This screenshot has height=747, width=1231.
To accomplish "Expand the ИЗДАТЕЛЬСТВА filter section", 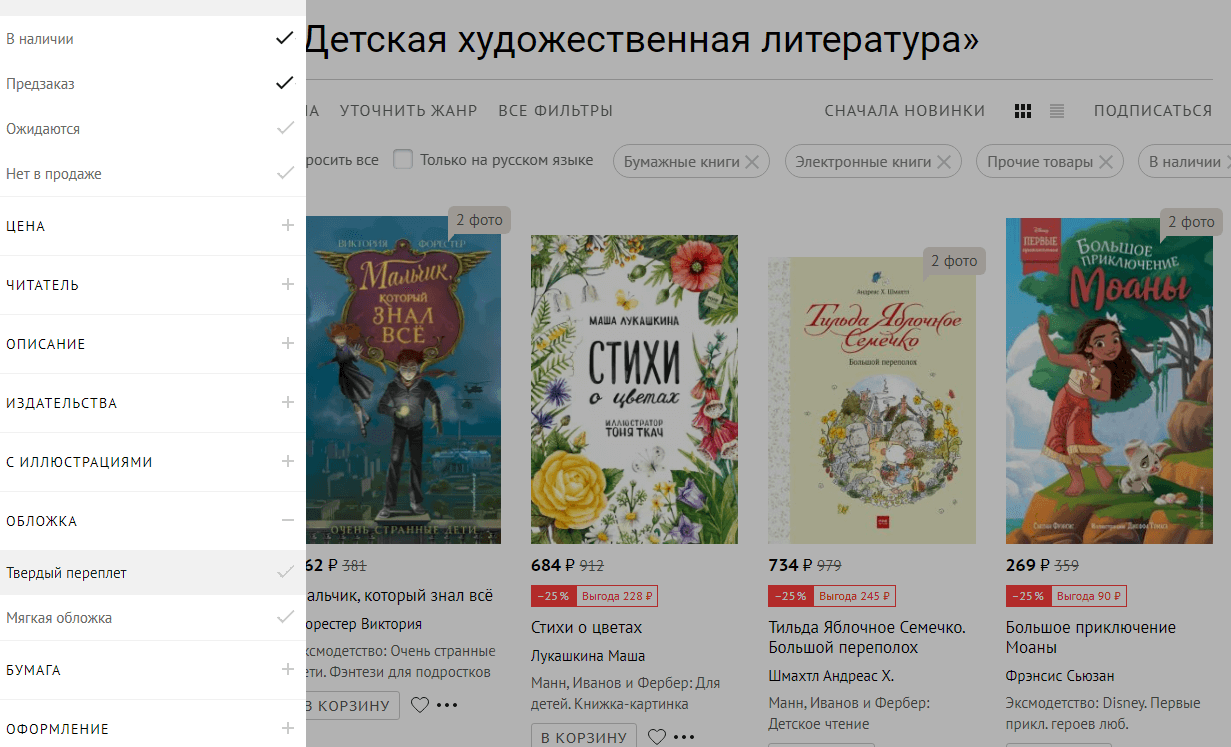I will point(153,403).
